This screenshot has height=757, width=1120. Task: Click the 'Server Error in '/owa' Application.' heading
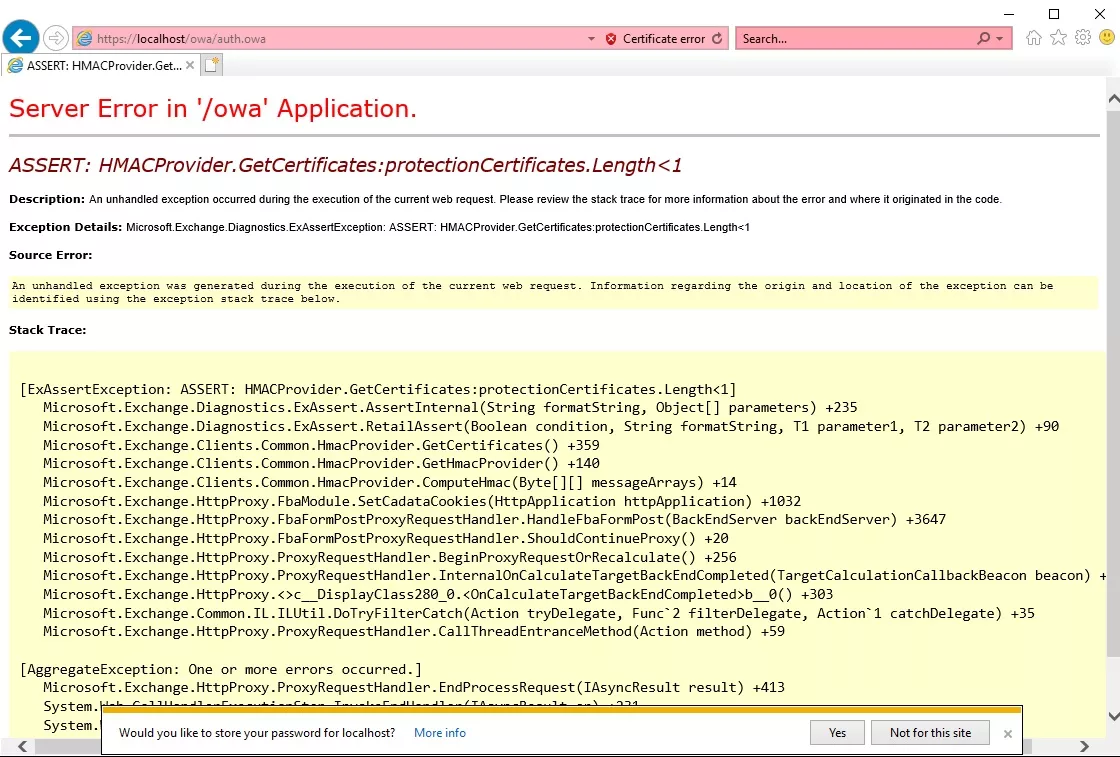[x=212, y=109]
